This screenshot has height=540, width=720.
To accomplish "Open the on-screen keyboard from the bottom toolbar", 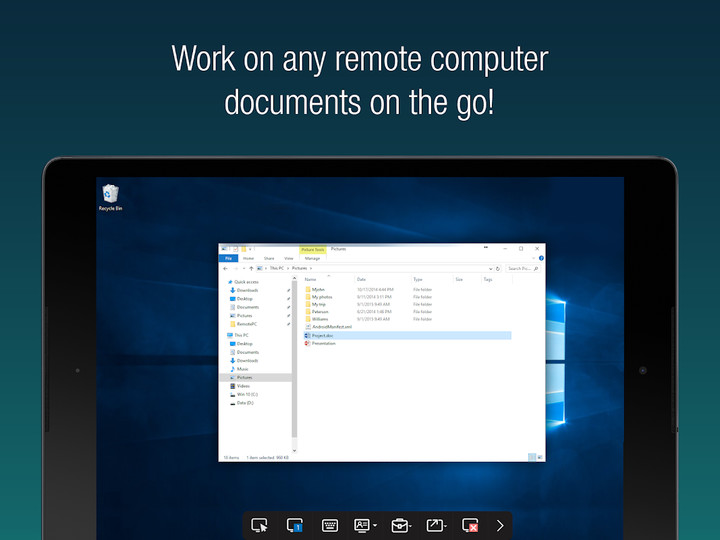I will point(330,525).
